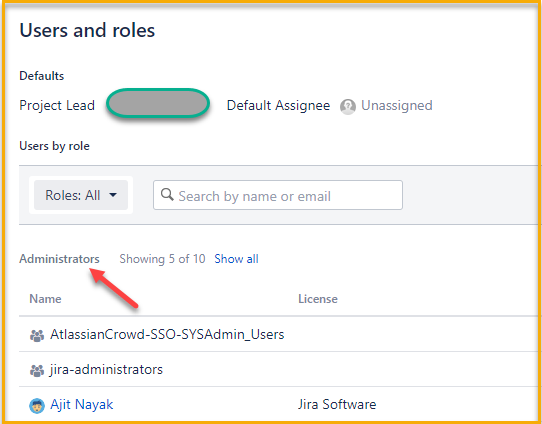This screenshot has height=424, width=542.
Task: Click the Defaults section heading
Action: (41, 76)
